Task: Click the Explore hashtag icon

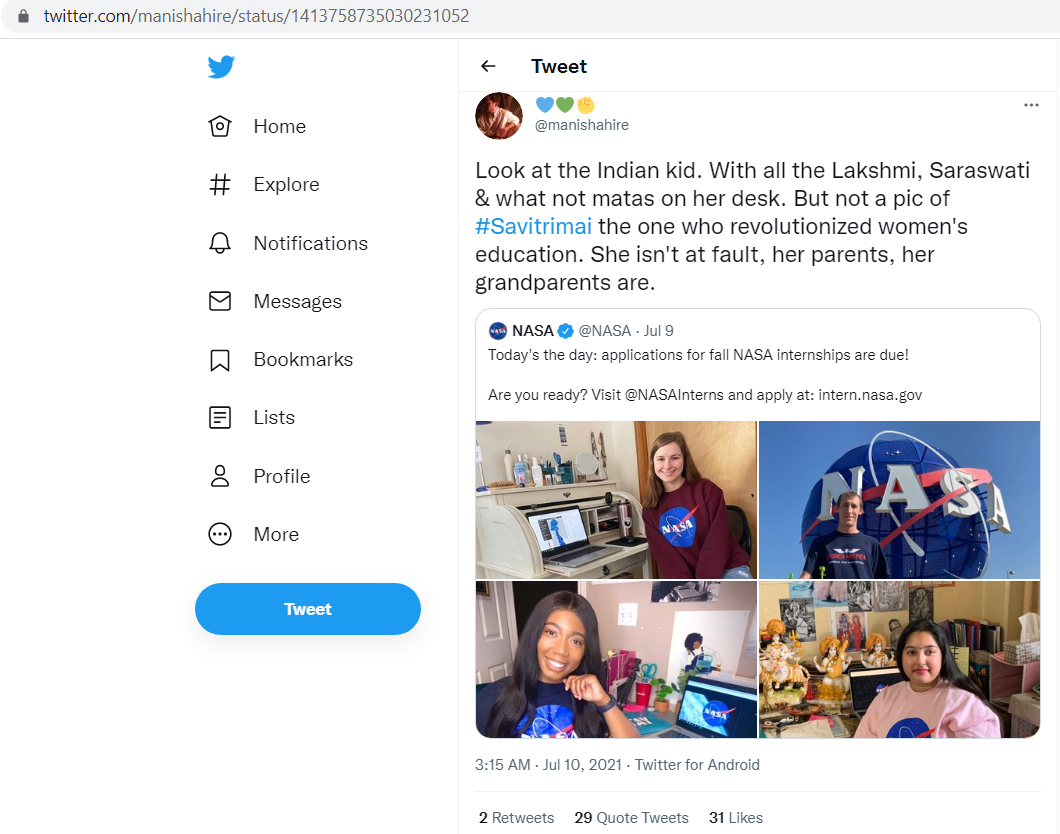Action: coord(220,185)
